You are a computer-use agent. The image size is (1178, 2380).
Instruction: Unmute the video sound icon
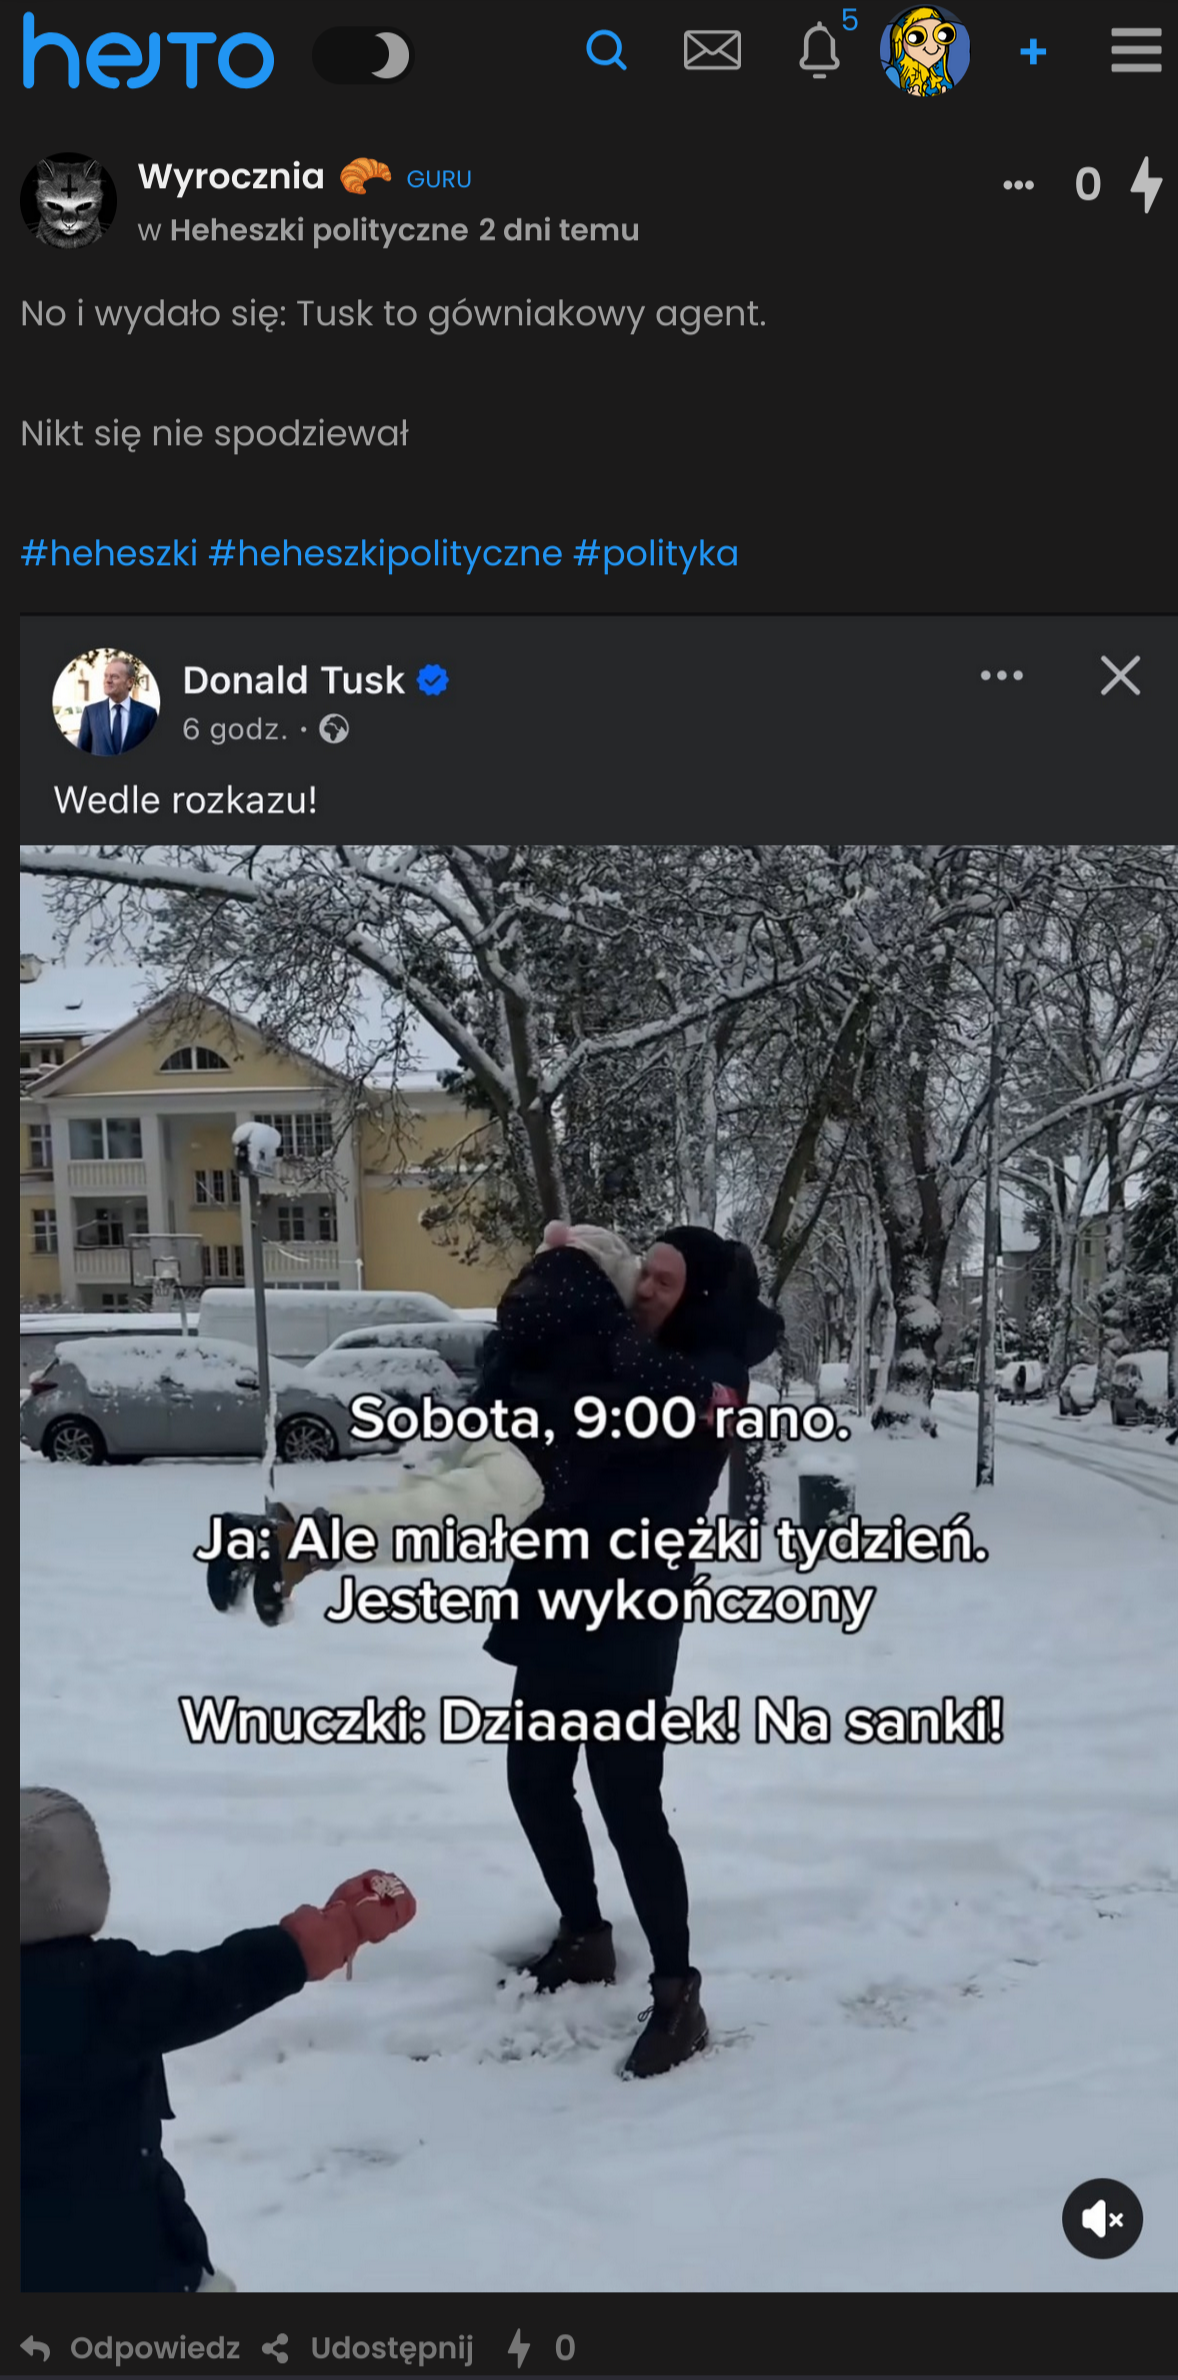point(1102,2218)
